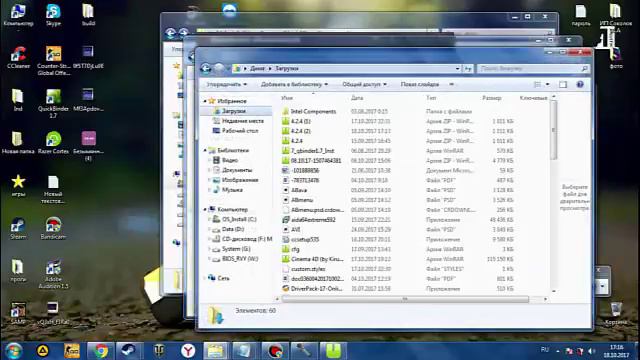Open Yandex Browser from taskbar
This screenshot has width=640, height=360.
[x=187, y=351]
